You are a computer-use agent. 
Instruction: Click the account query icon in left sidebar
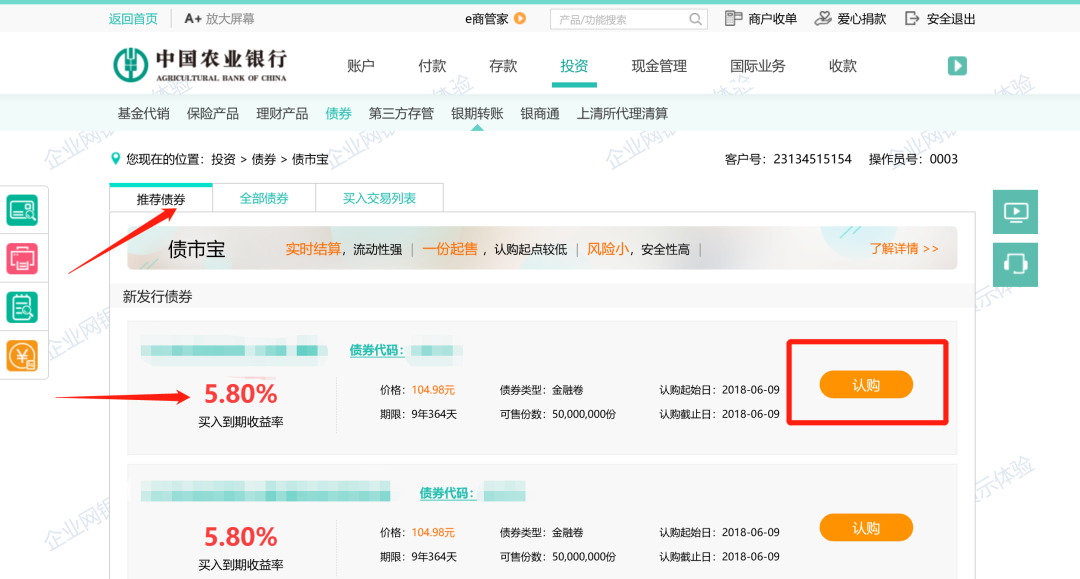click(x=22, y=211)
